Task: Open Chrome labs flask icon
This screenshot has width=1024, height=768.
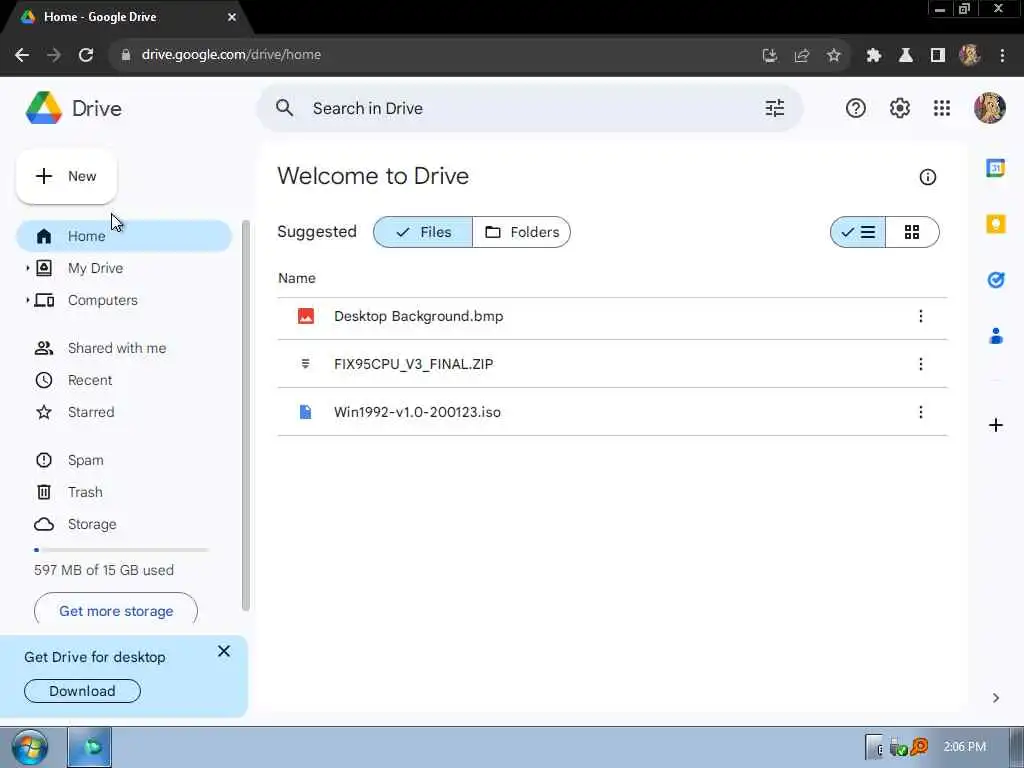Action: click(x=905, y=56)
